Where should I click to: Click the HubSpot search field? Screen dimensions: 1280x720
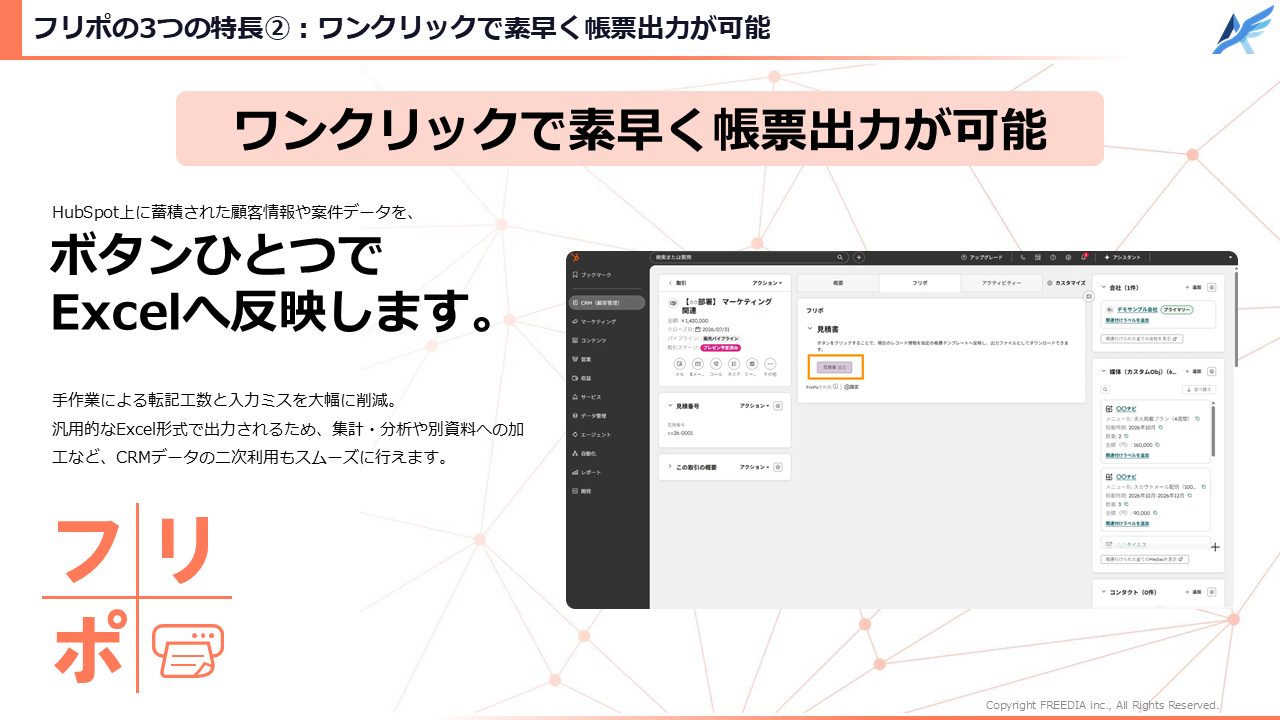[x=748, y=257]
